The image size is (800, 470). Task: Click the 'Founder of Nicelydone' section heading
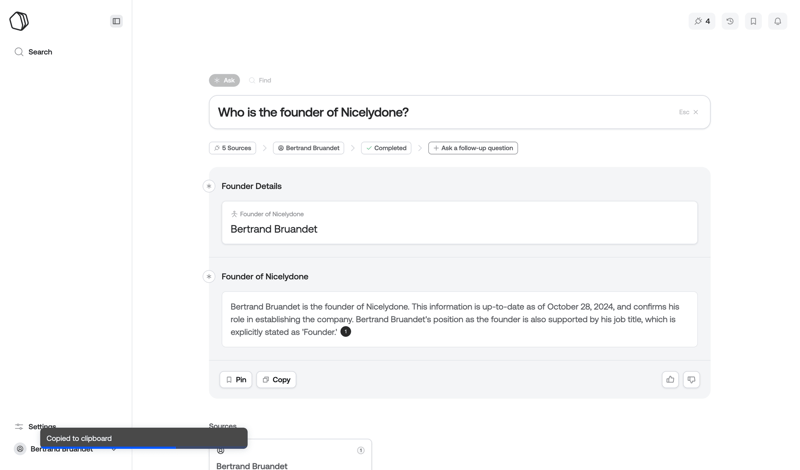tap(265, 277)
